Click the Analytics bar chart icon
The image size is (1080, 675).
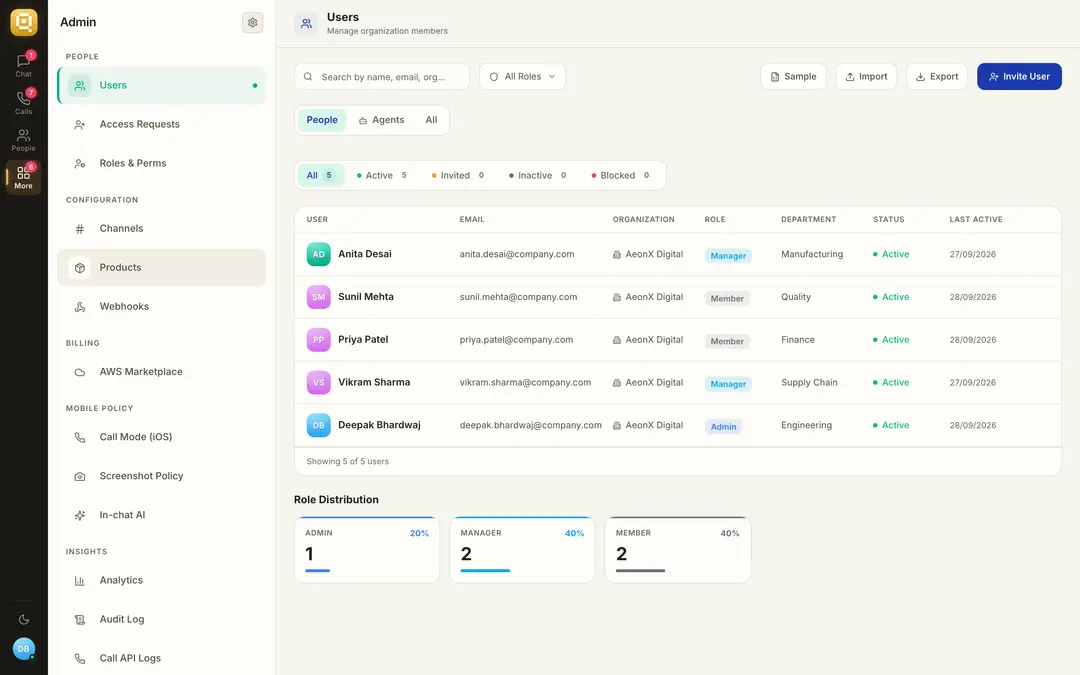click(80, 581)
